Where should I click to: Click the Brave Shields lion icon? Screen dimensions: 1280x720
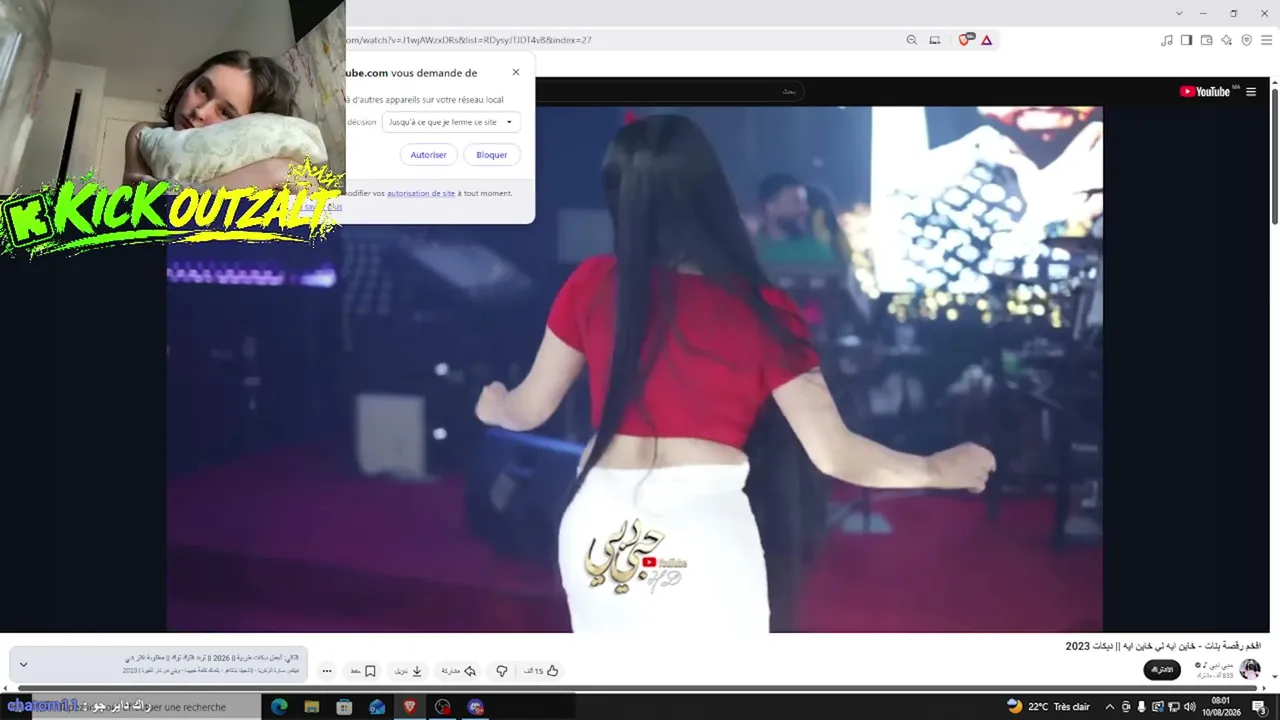(x=965, y=40)
